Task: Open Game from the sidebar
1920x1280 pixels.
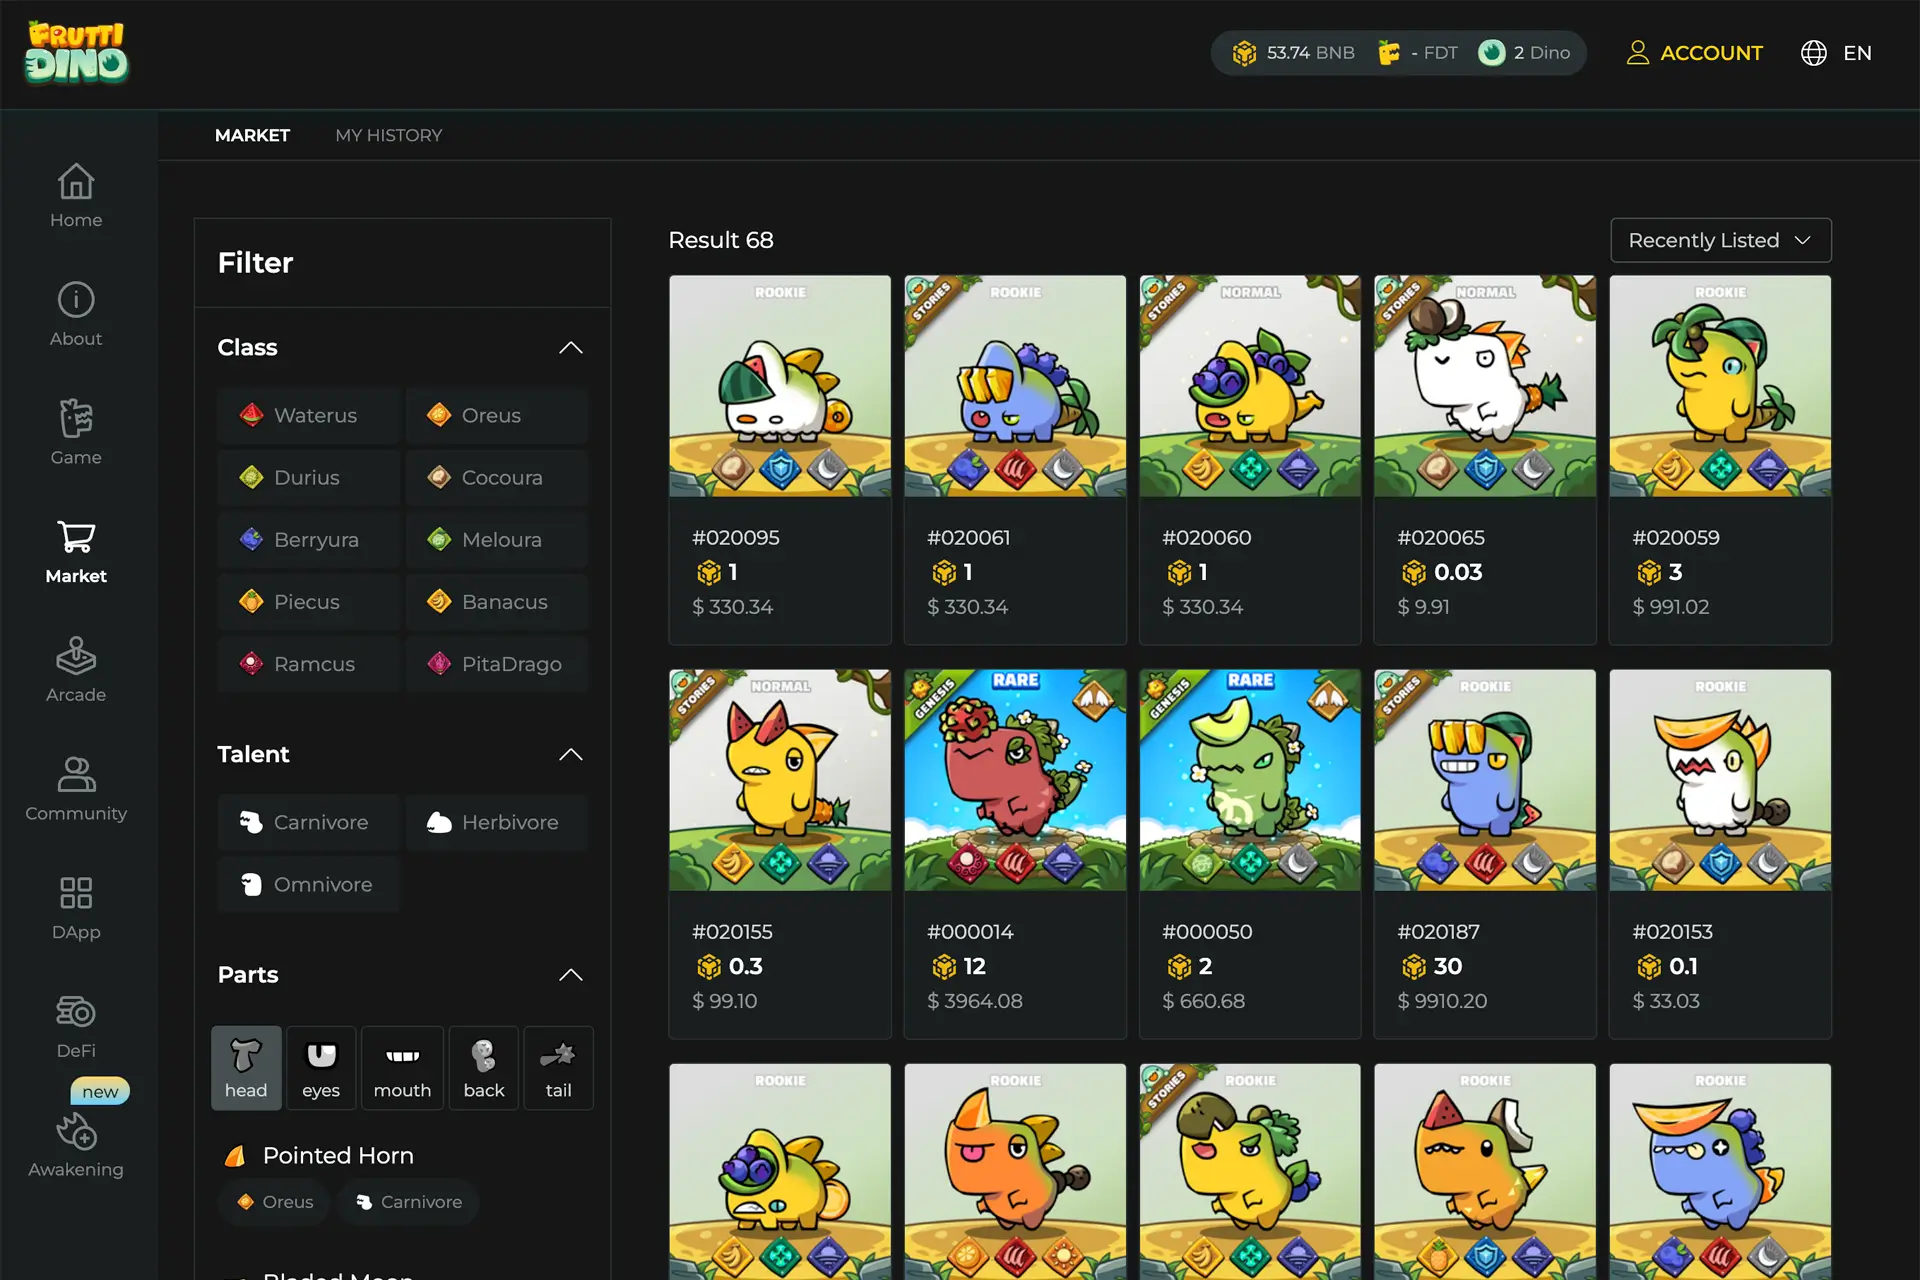Action: click(x=76, y=432)
